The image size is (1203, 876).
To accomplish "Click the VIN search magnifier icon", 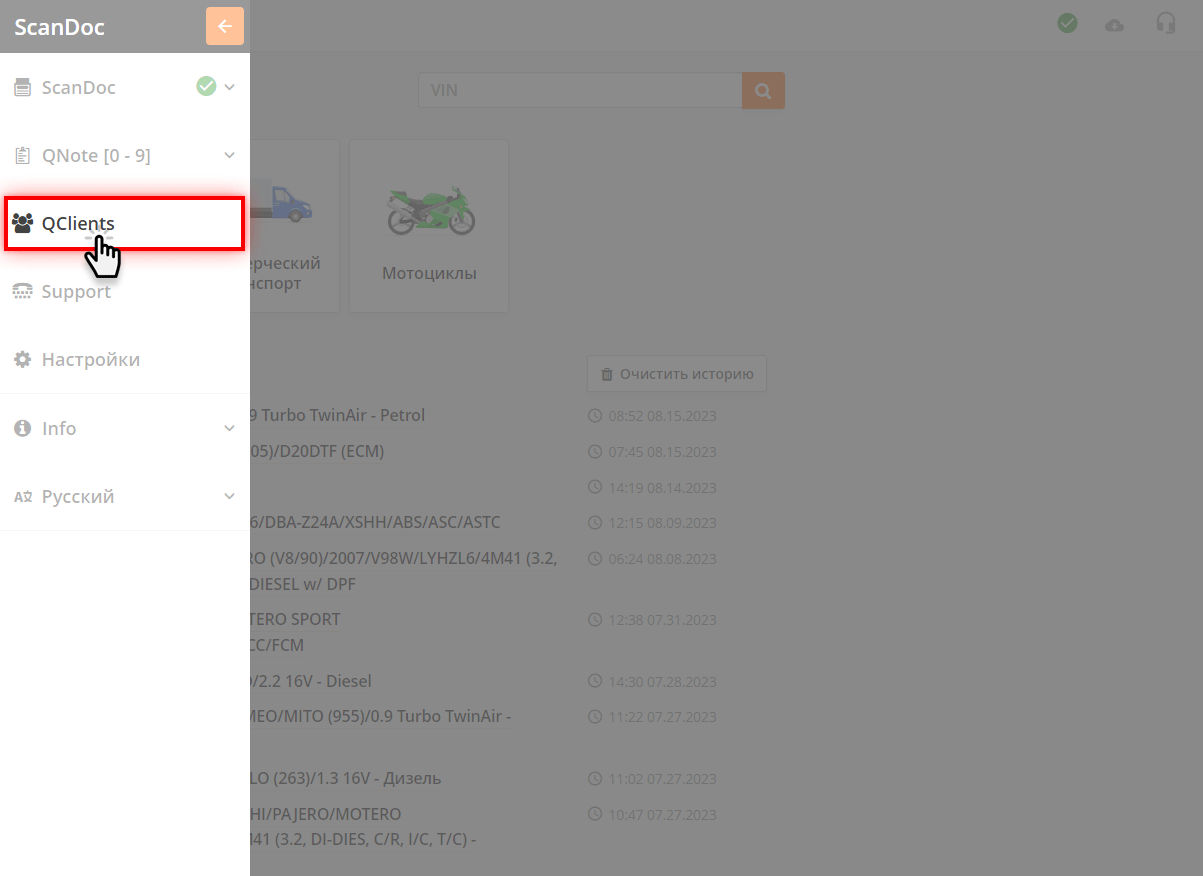I will [x=763, y=90].
